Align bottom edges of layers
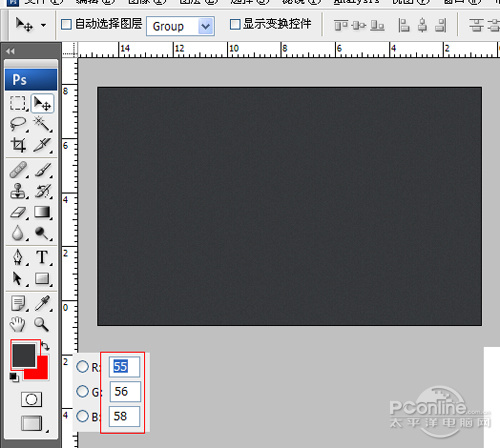Image resolution: width=500 pixels, height=448 pixels. point(378,25)
